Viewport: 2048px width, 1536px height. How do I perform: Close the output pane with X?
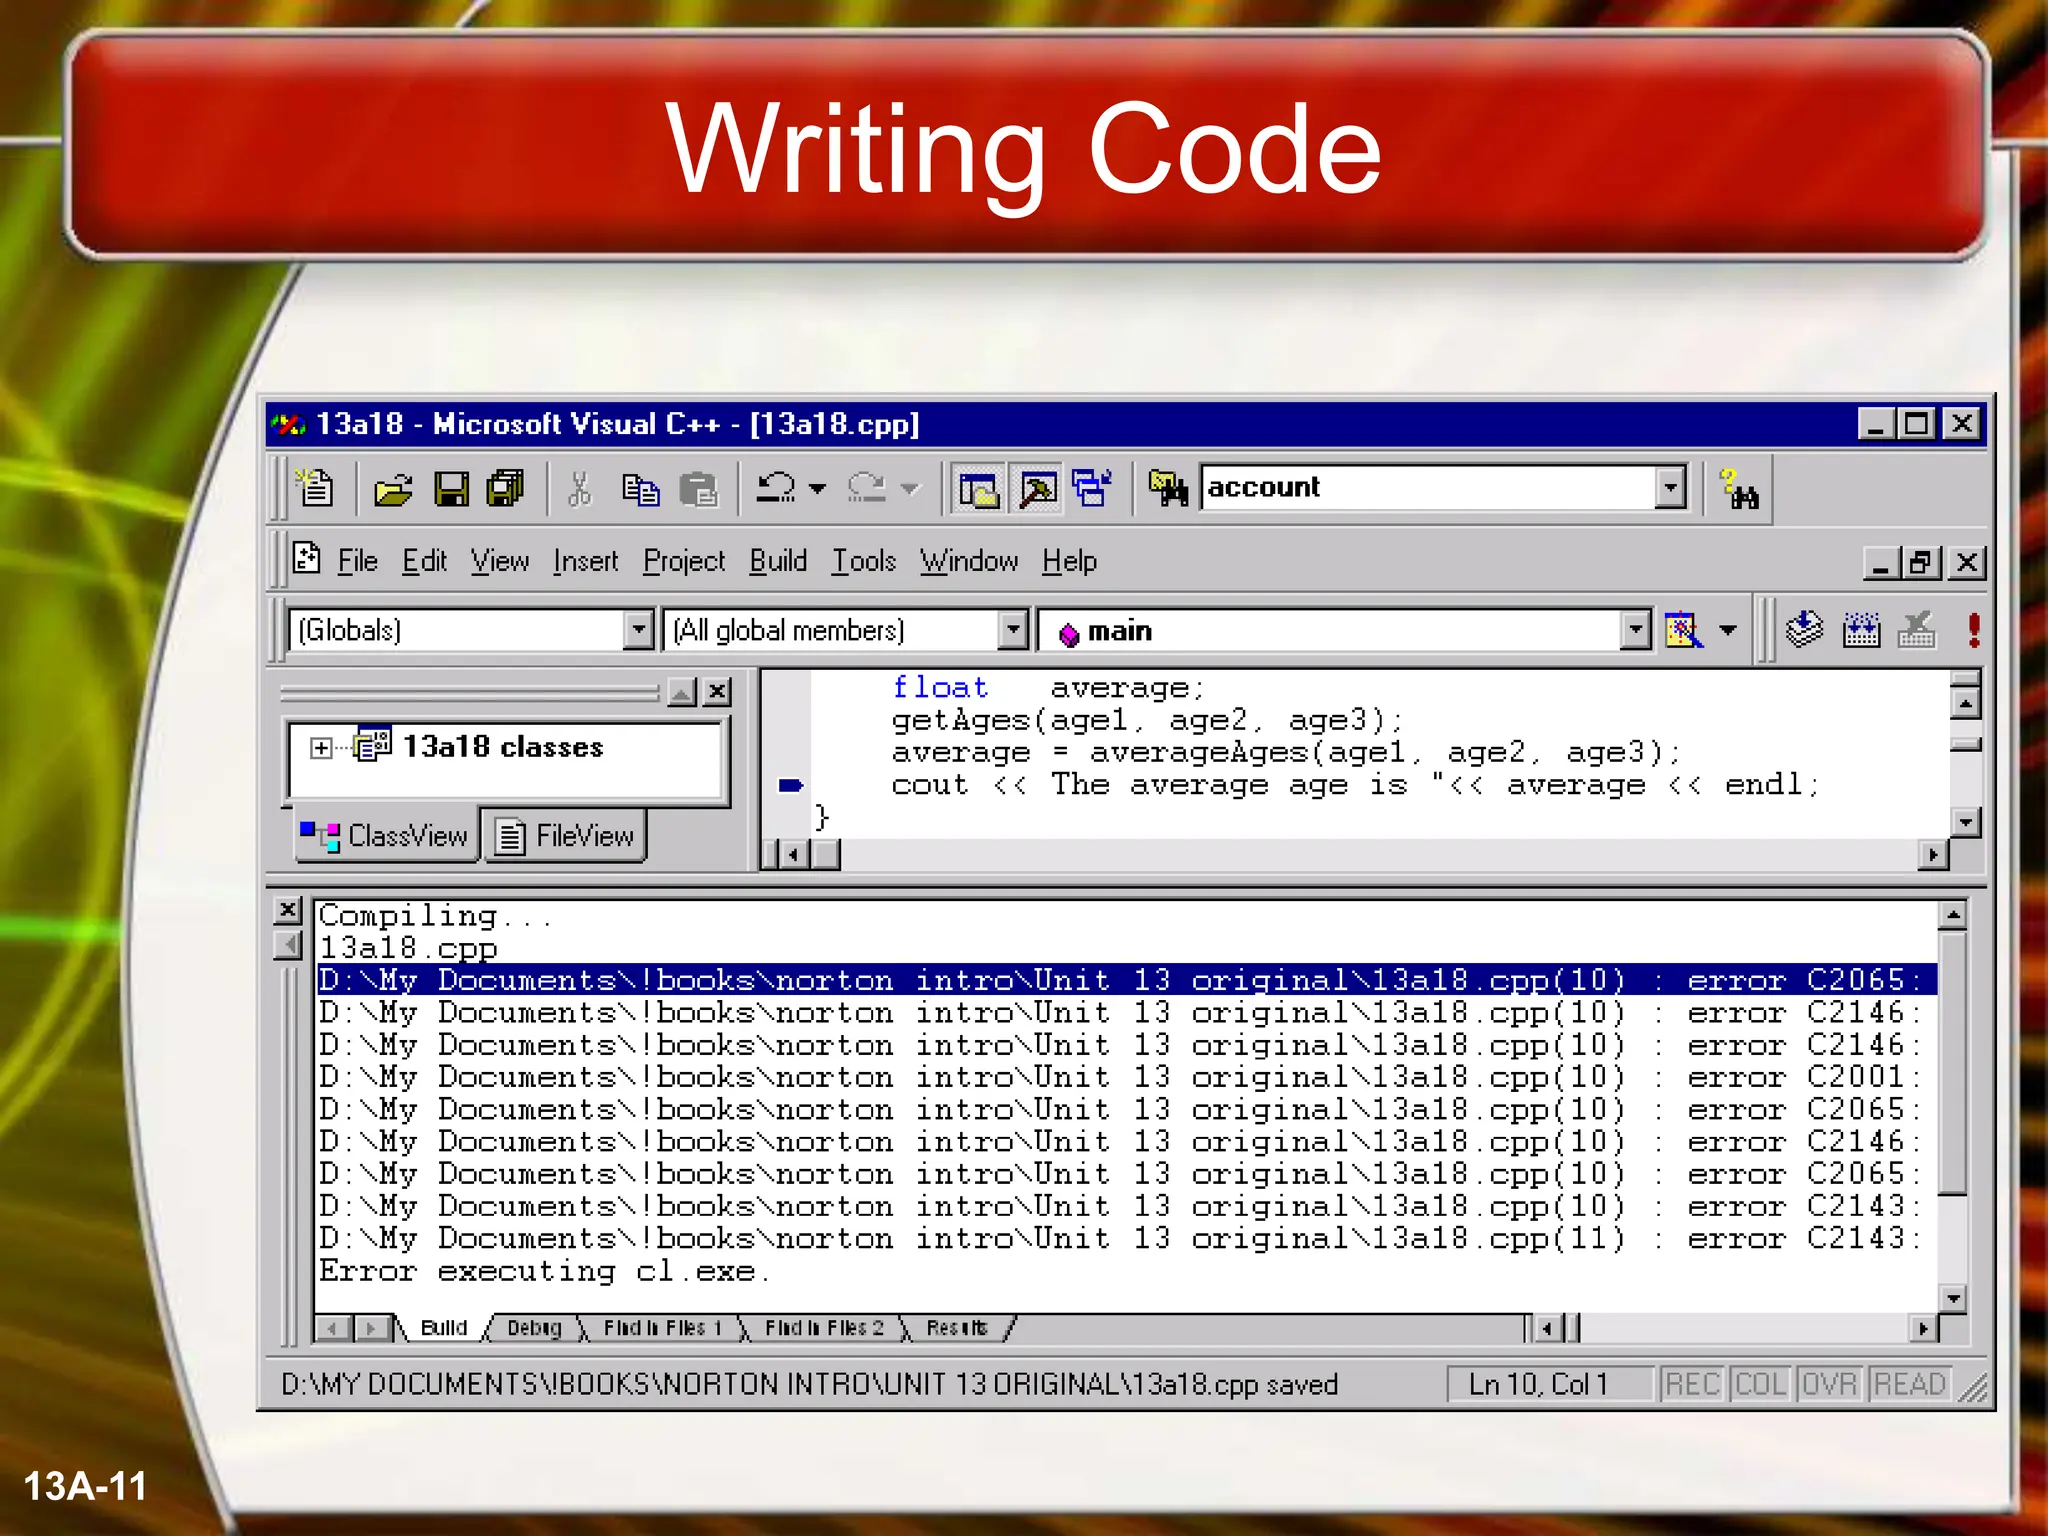pos(288,910)
